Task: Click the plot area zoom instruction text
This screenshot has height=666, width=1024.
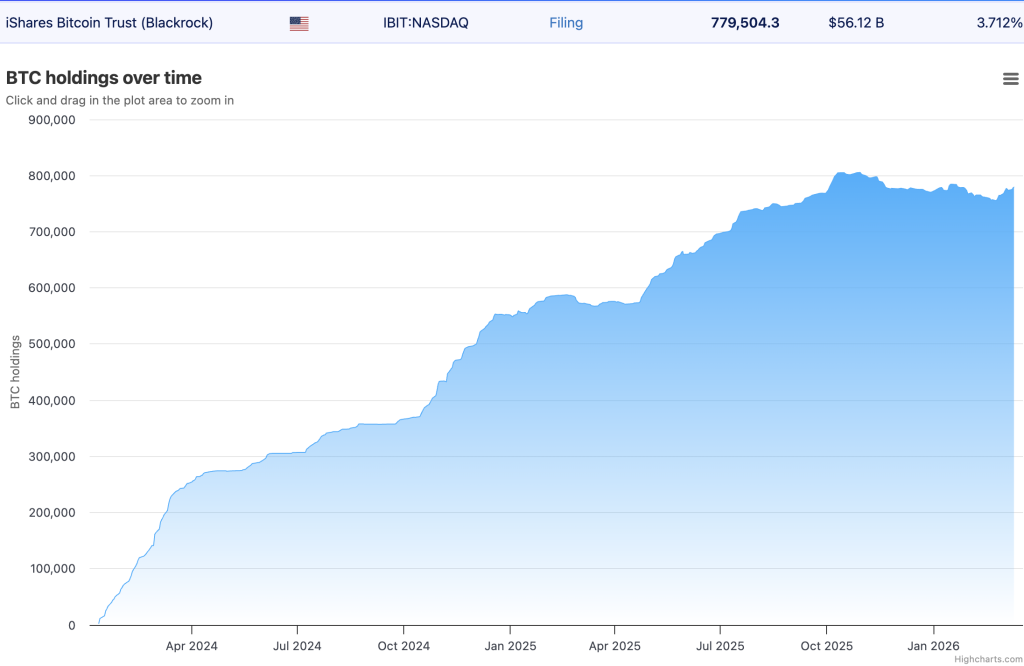Action: pos(119,100)
